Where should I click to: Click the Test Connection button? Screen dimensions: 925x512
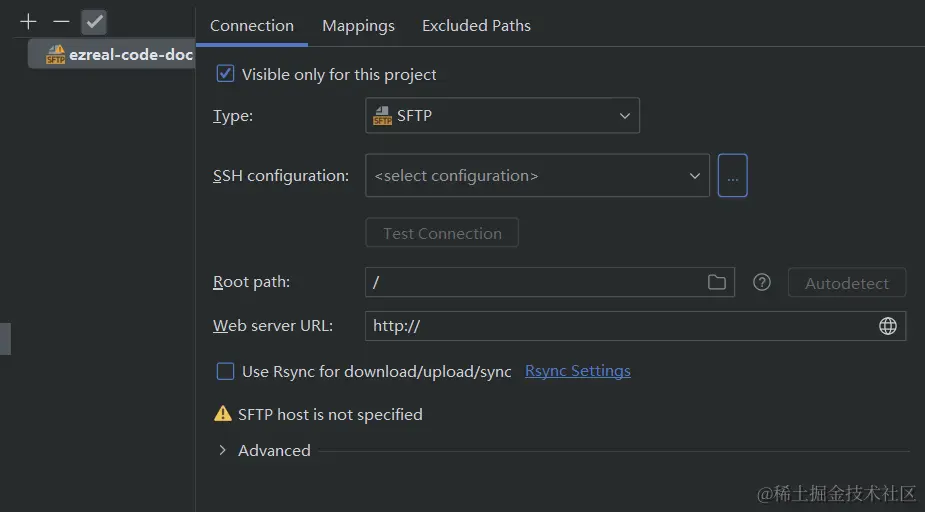[442, 233]
